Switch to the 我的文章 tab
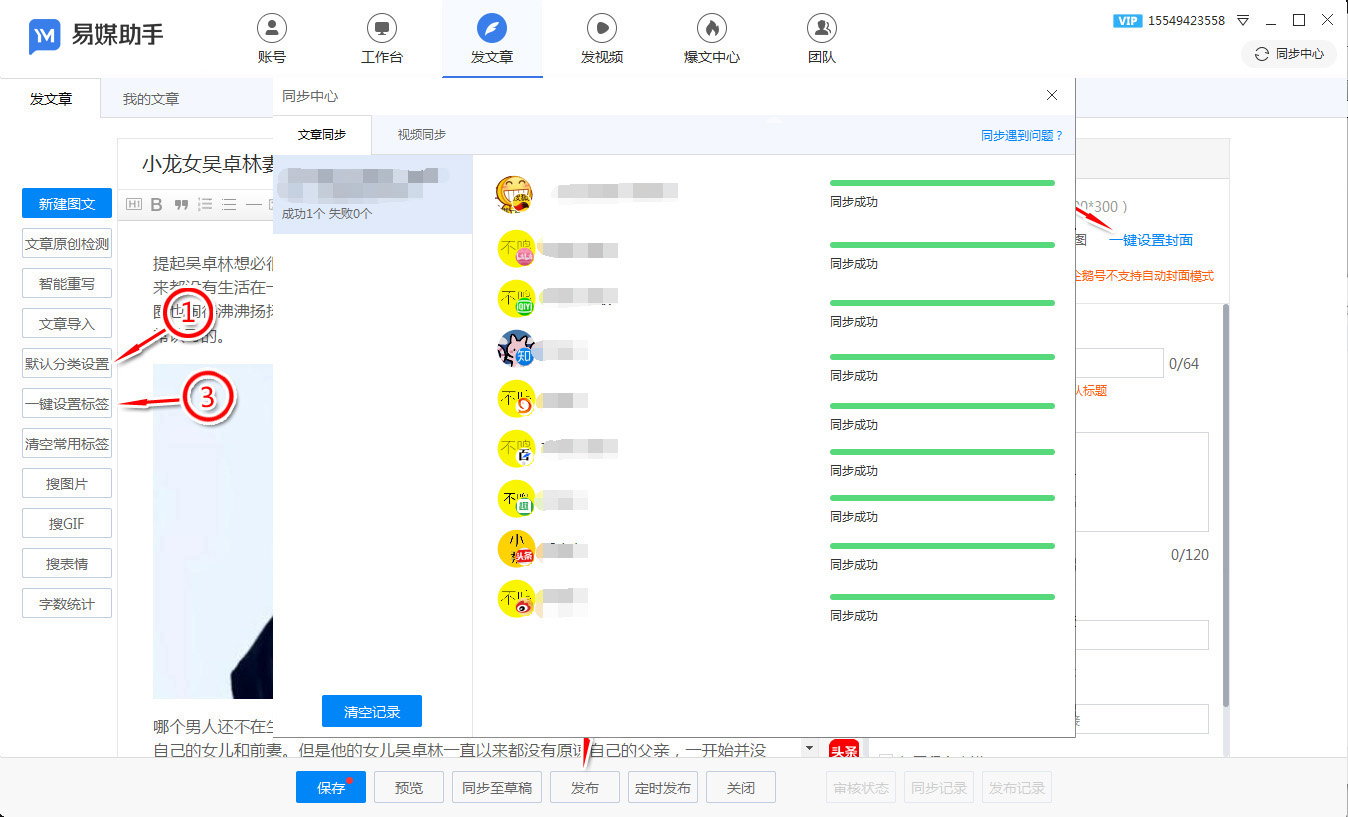This screenshot has width=1348, height=817. coord(151,99)
